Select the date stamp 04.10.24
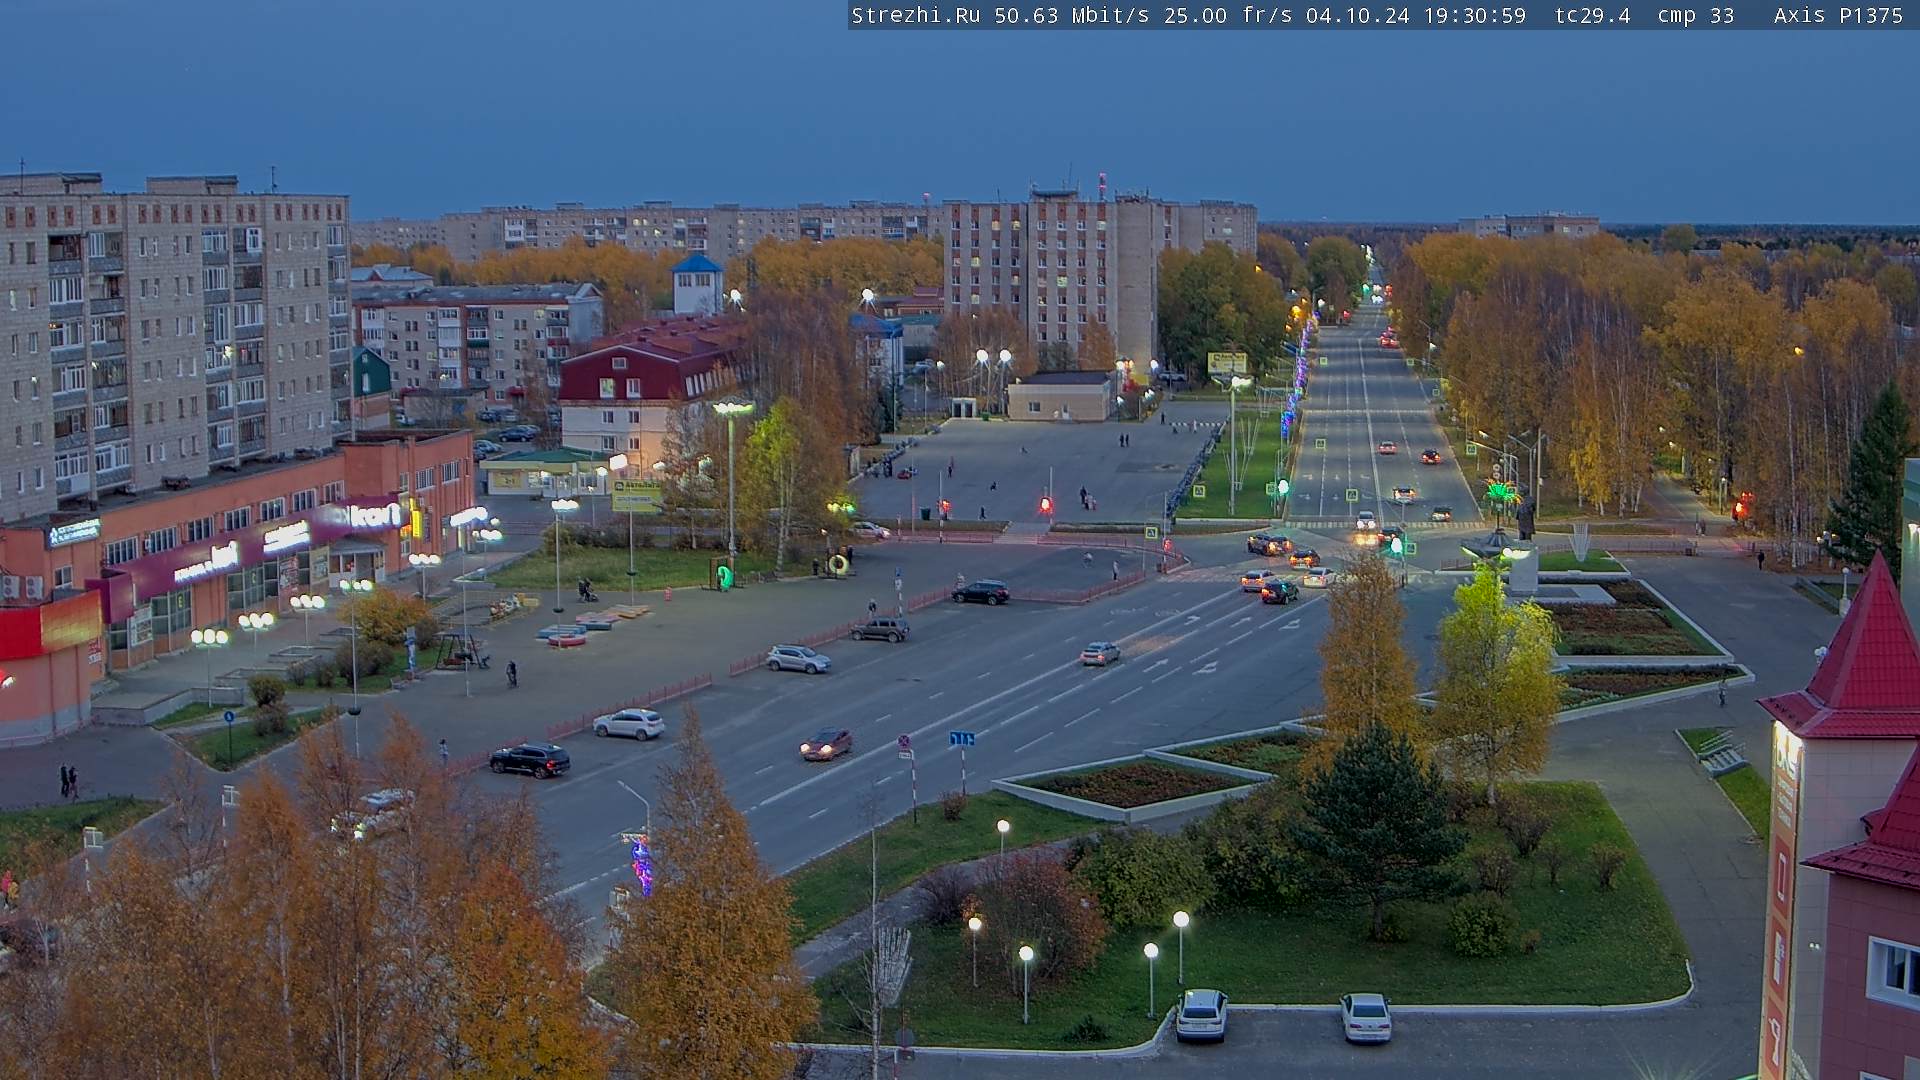This screenshot has width=1920, height=1080. [1357, 15]
